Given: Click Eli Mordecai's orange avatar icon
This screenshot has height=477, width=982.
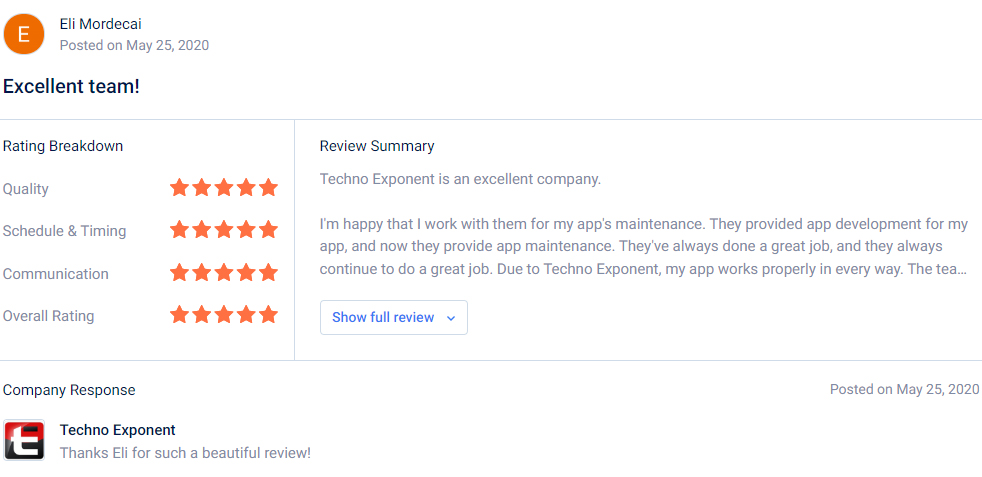Looking at the screenshot, I should click(24, 34).
